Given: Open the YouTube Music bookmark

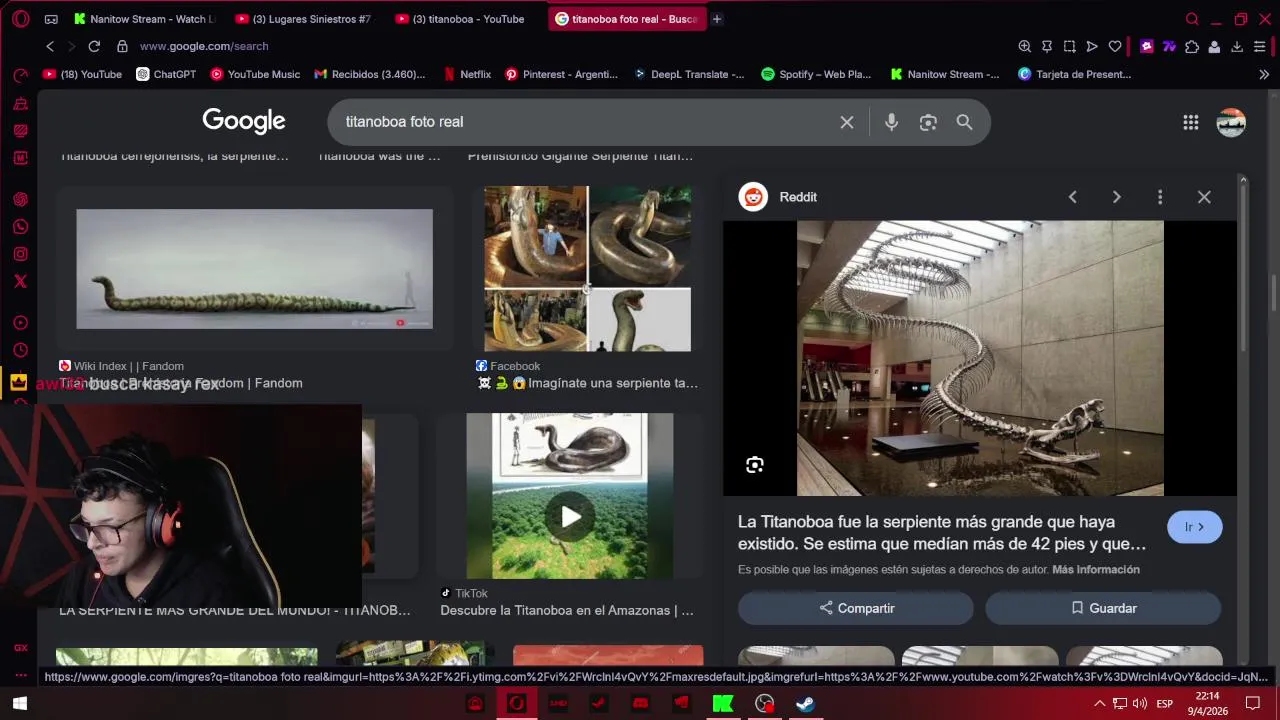Looking at the screenshot, I should (255, 74).
